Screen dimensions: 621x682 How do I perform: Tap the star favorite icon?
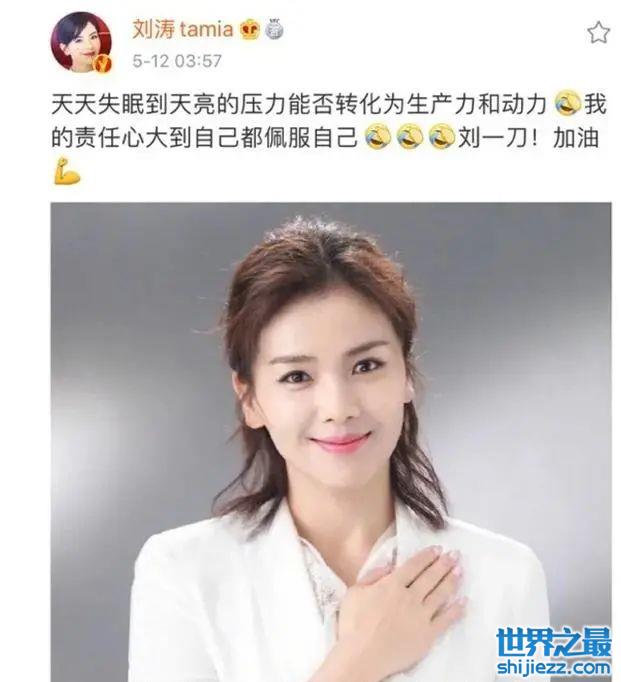pos(598,33)
